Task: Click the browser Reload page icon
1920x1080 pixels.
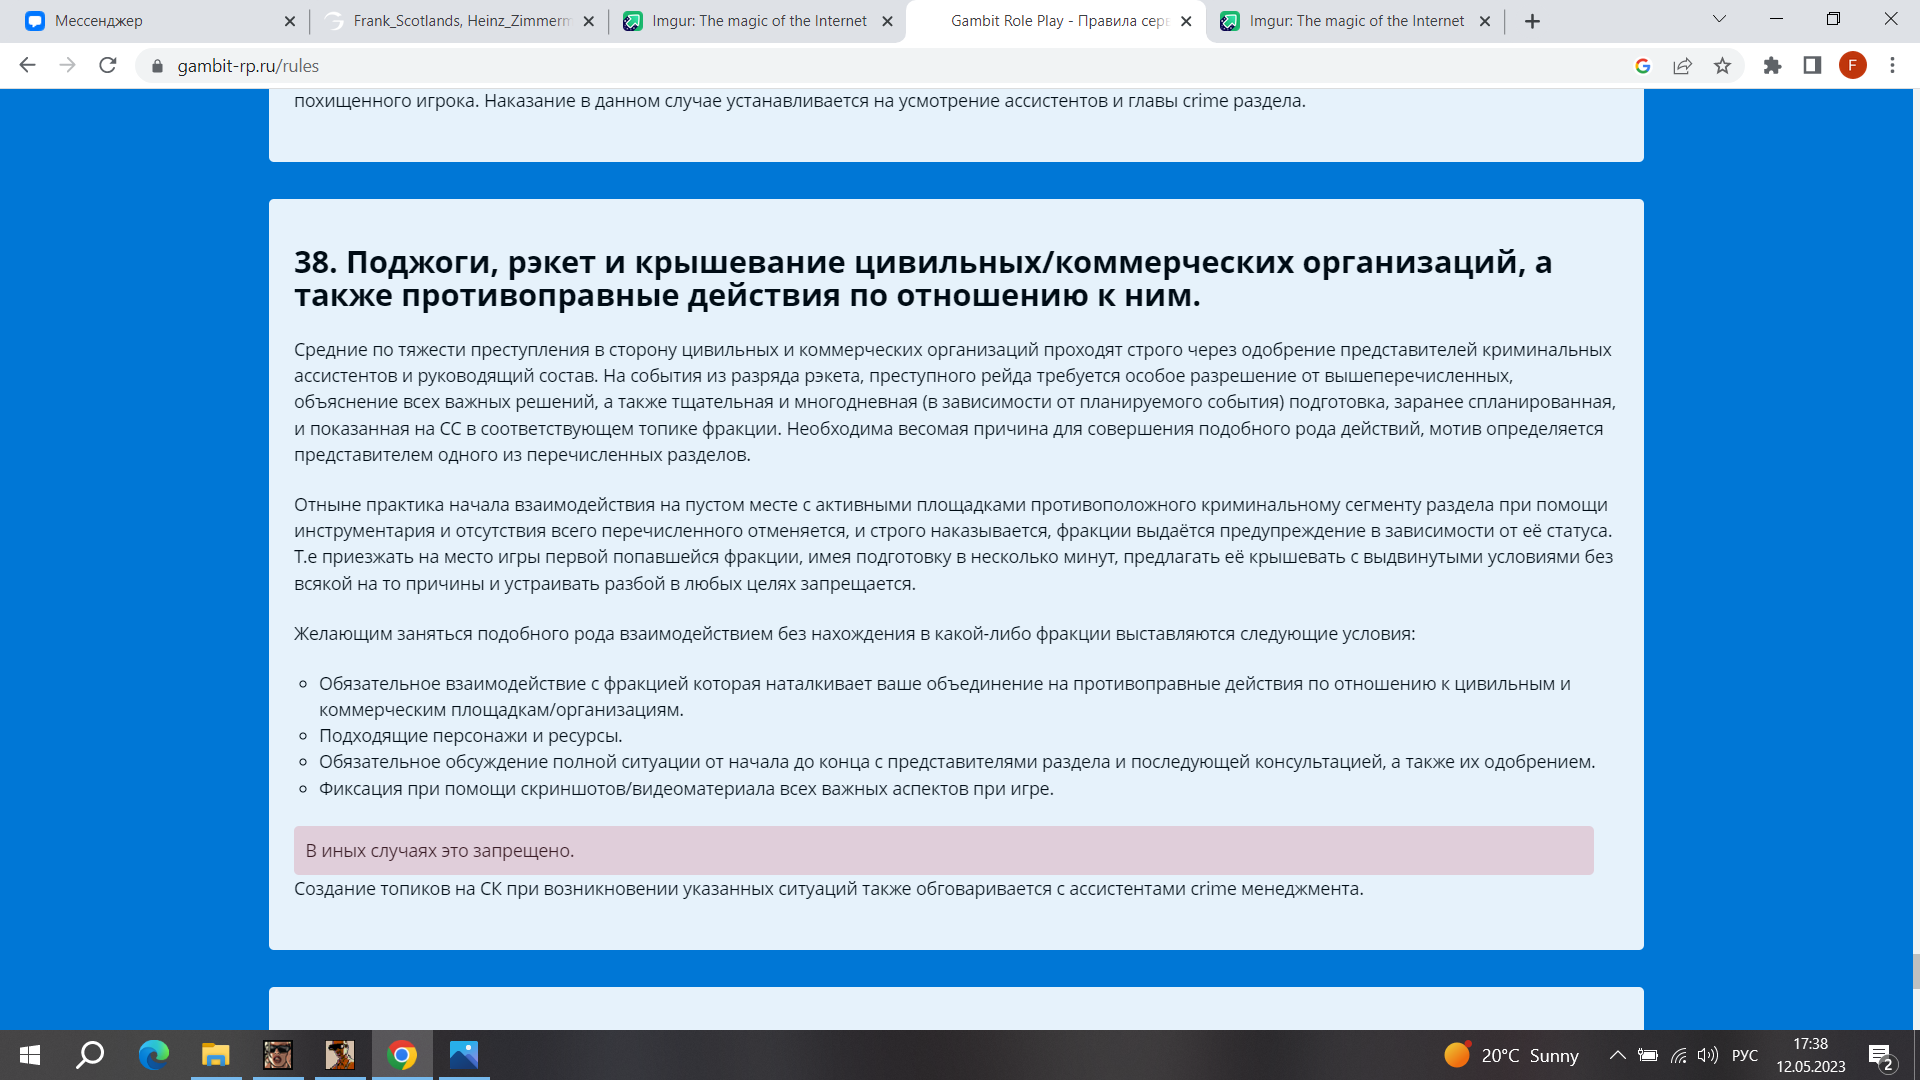Action: point(108,66)
